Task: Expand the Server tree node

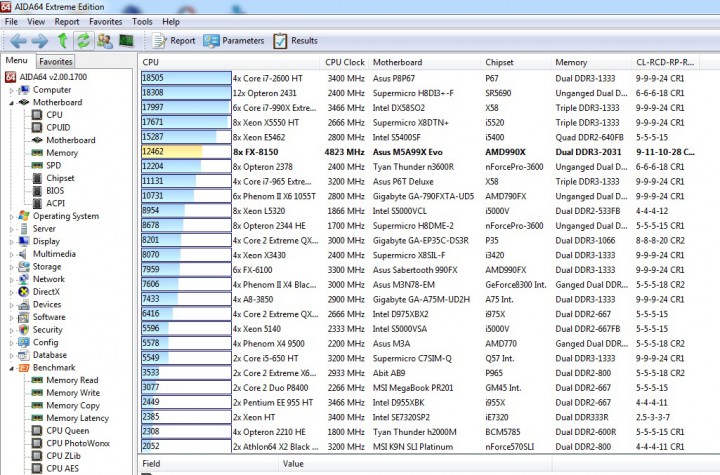Action: tap(11, 229)
